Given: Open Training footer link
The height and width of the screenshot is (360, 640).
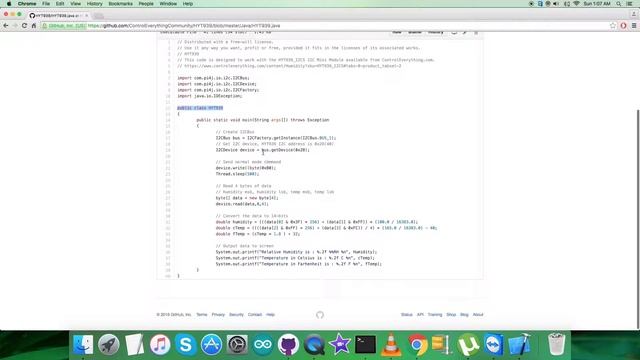Looking at the screenshot, I should point(435,315).
